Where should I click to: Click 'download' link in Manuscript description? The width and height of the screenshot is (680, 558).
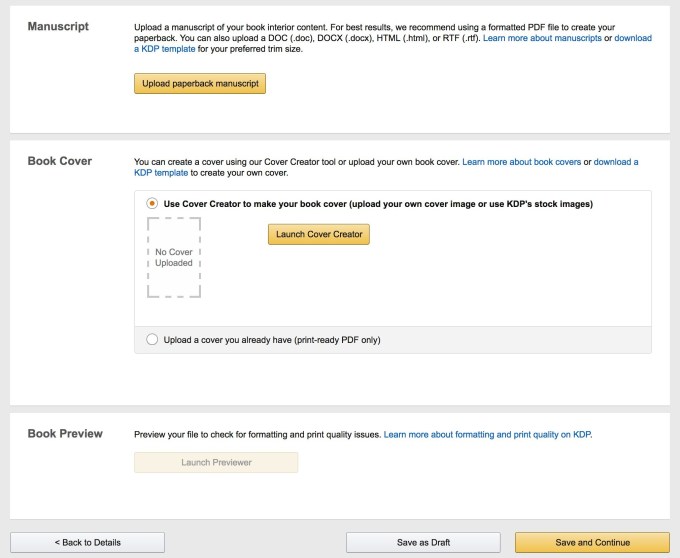[633, 38]
